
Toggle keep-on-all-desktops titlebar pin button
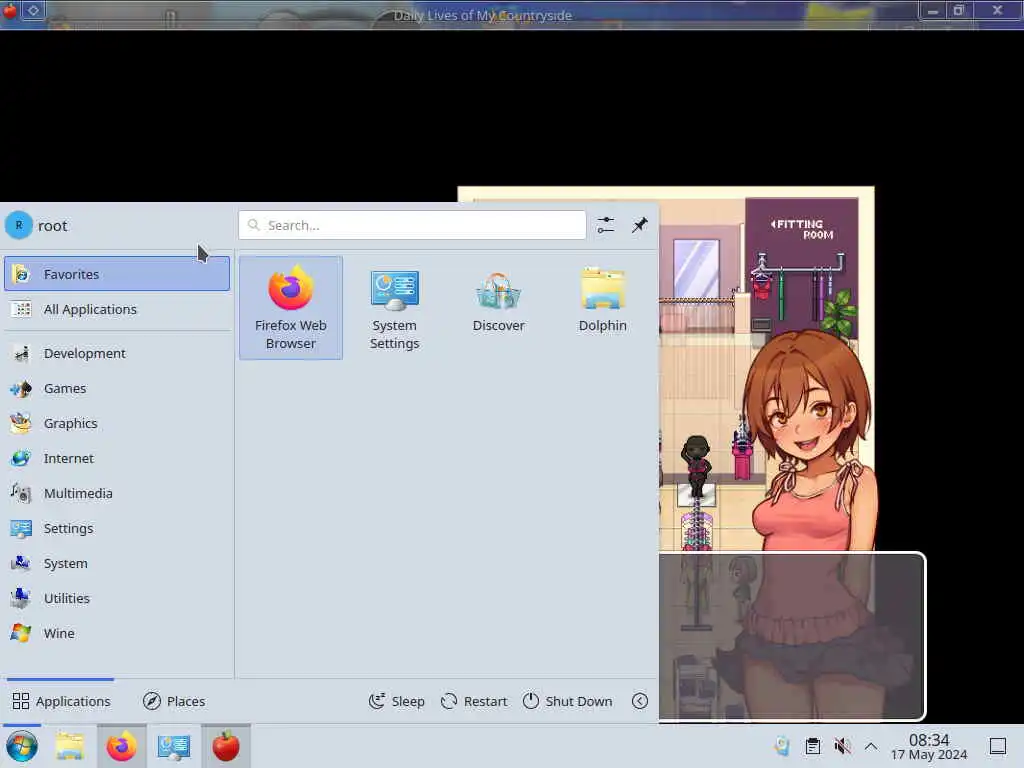pyautogui.click(x=34, y=10)
